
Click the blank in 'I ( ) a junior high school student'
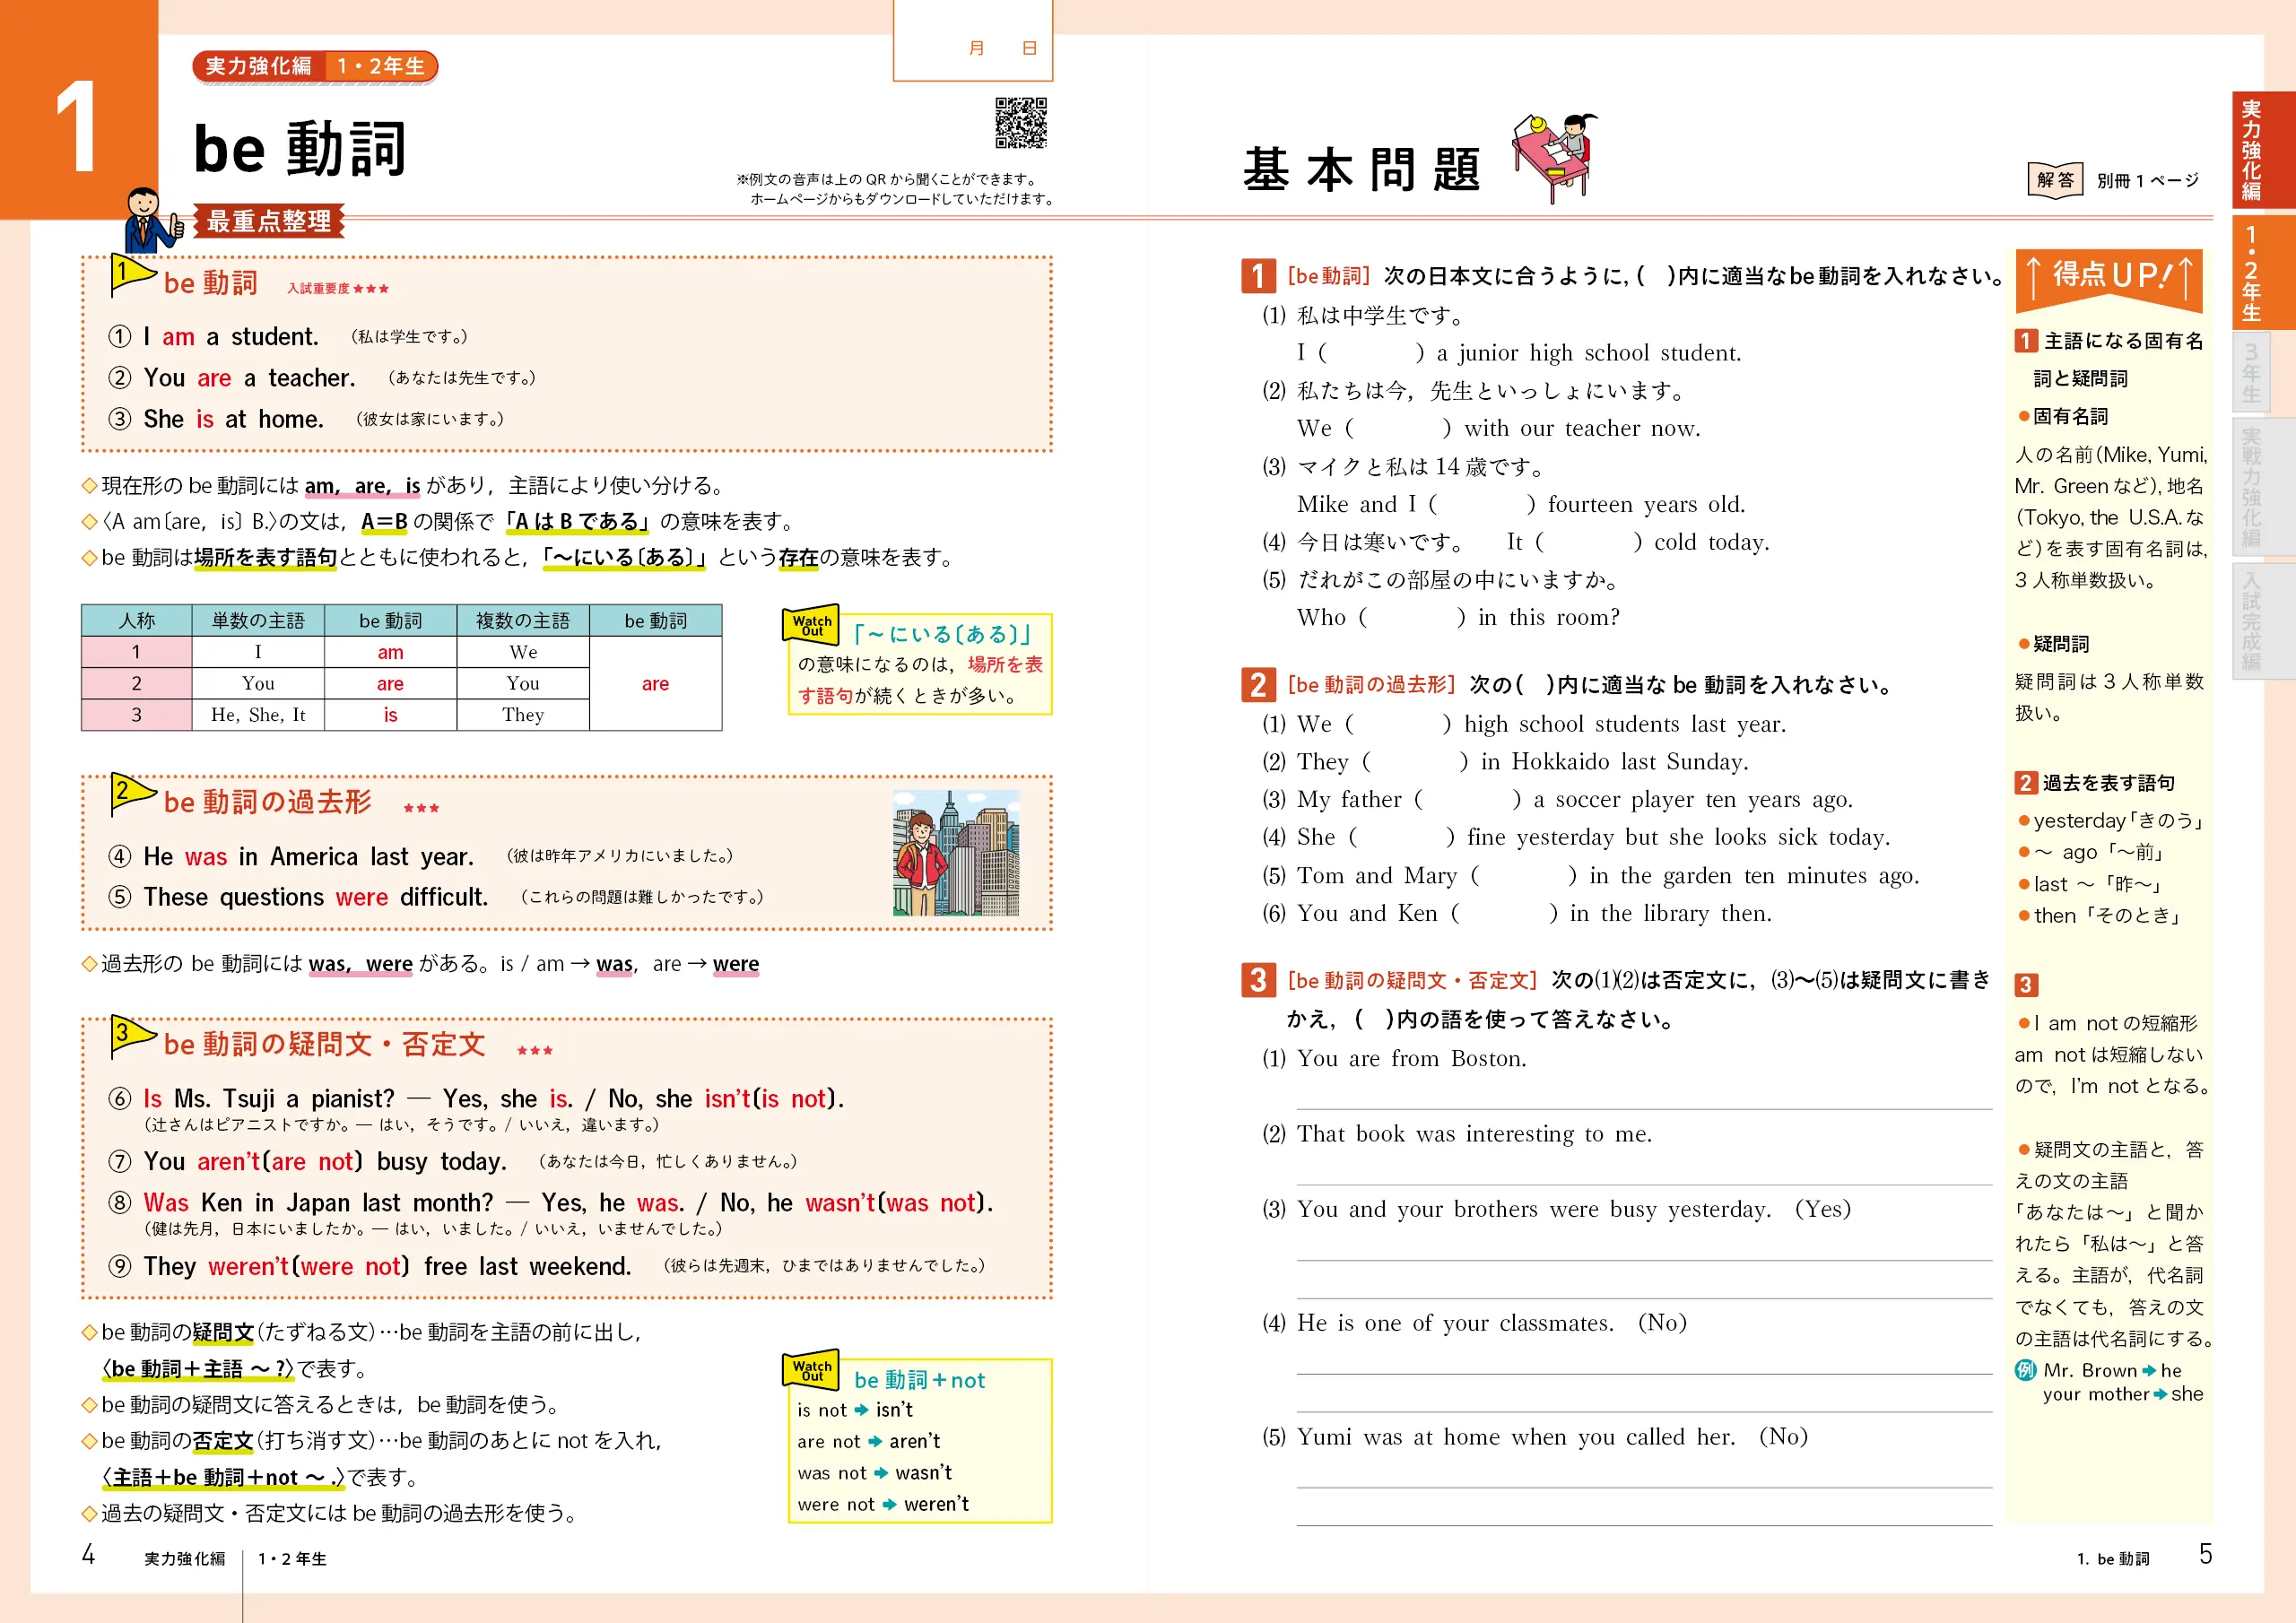[1371, 353]
